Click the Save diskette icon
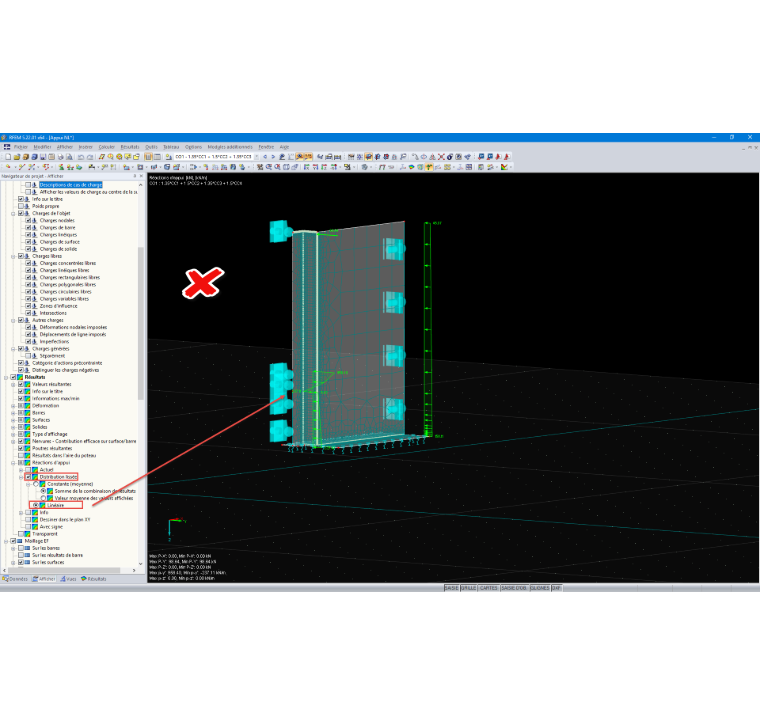760x725 pixels. (43, 157)
